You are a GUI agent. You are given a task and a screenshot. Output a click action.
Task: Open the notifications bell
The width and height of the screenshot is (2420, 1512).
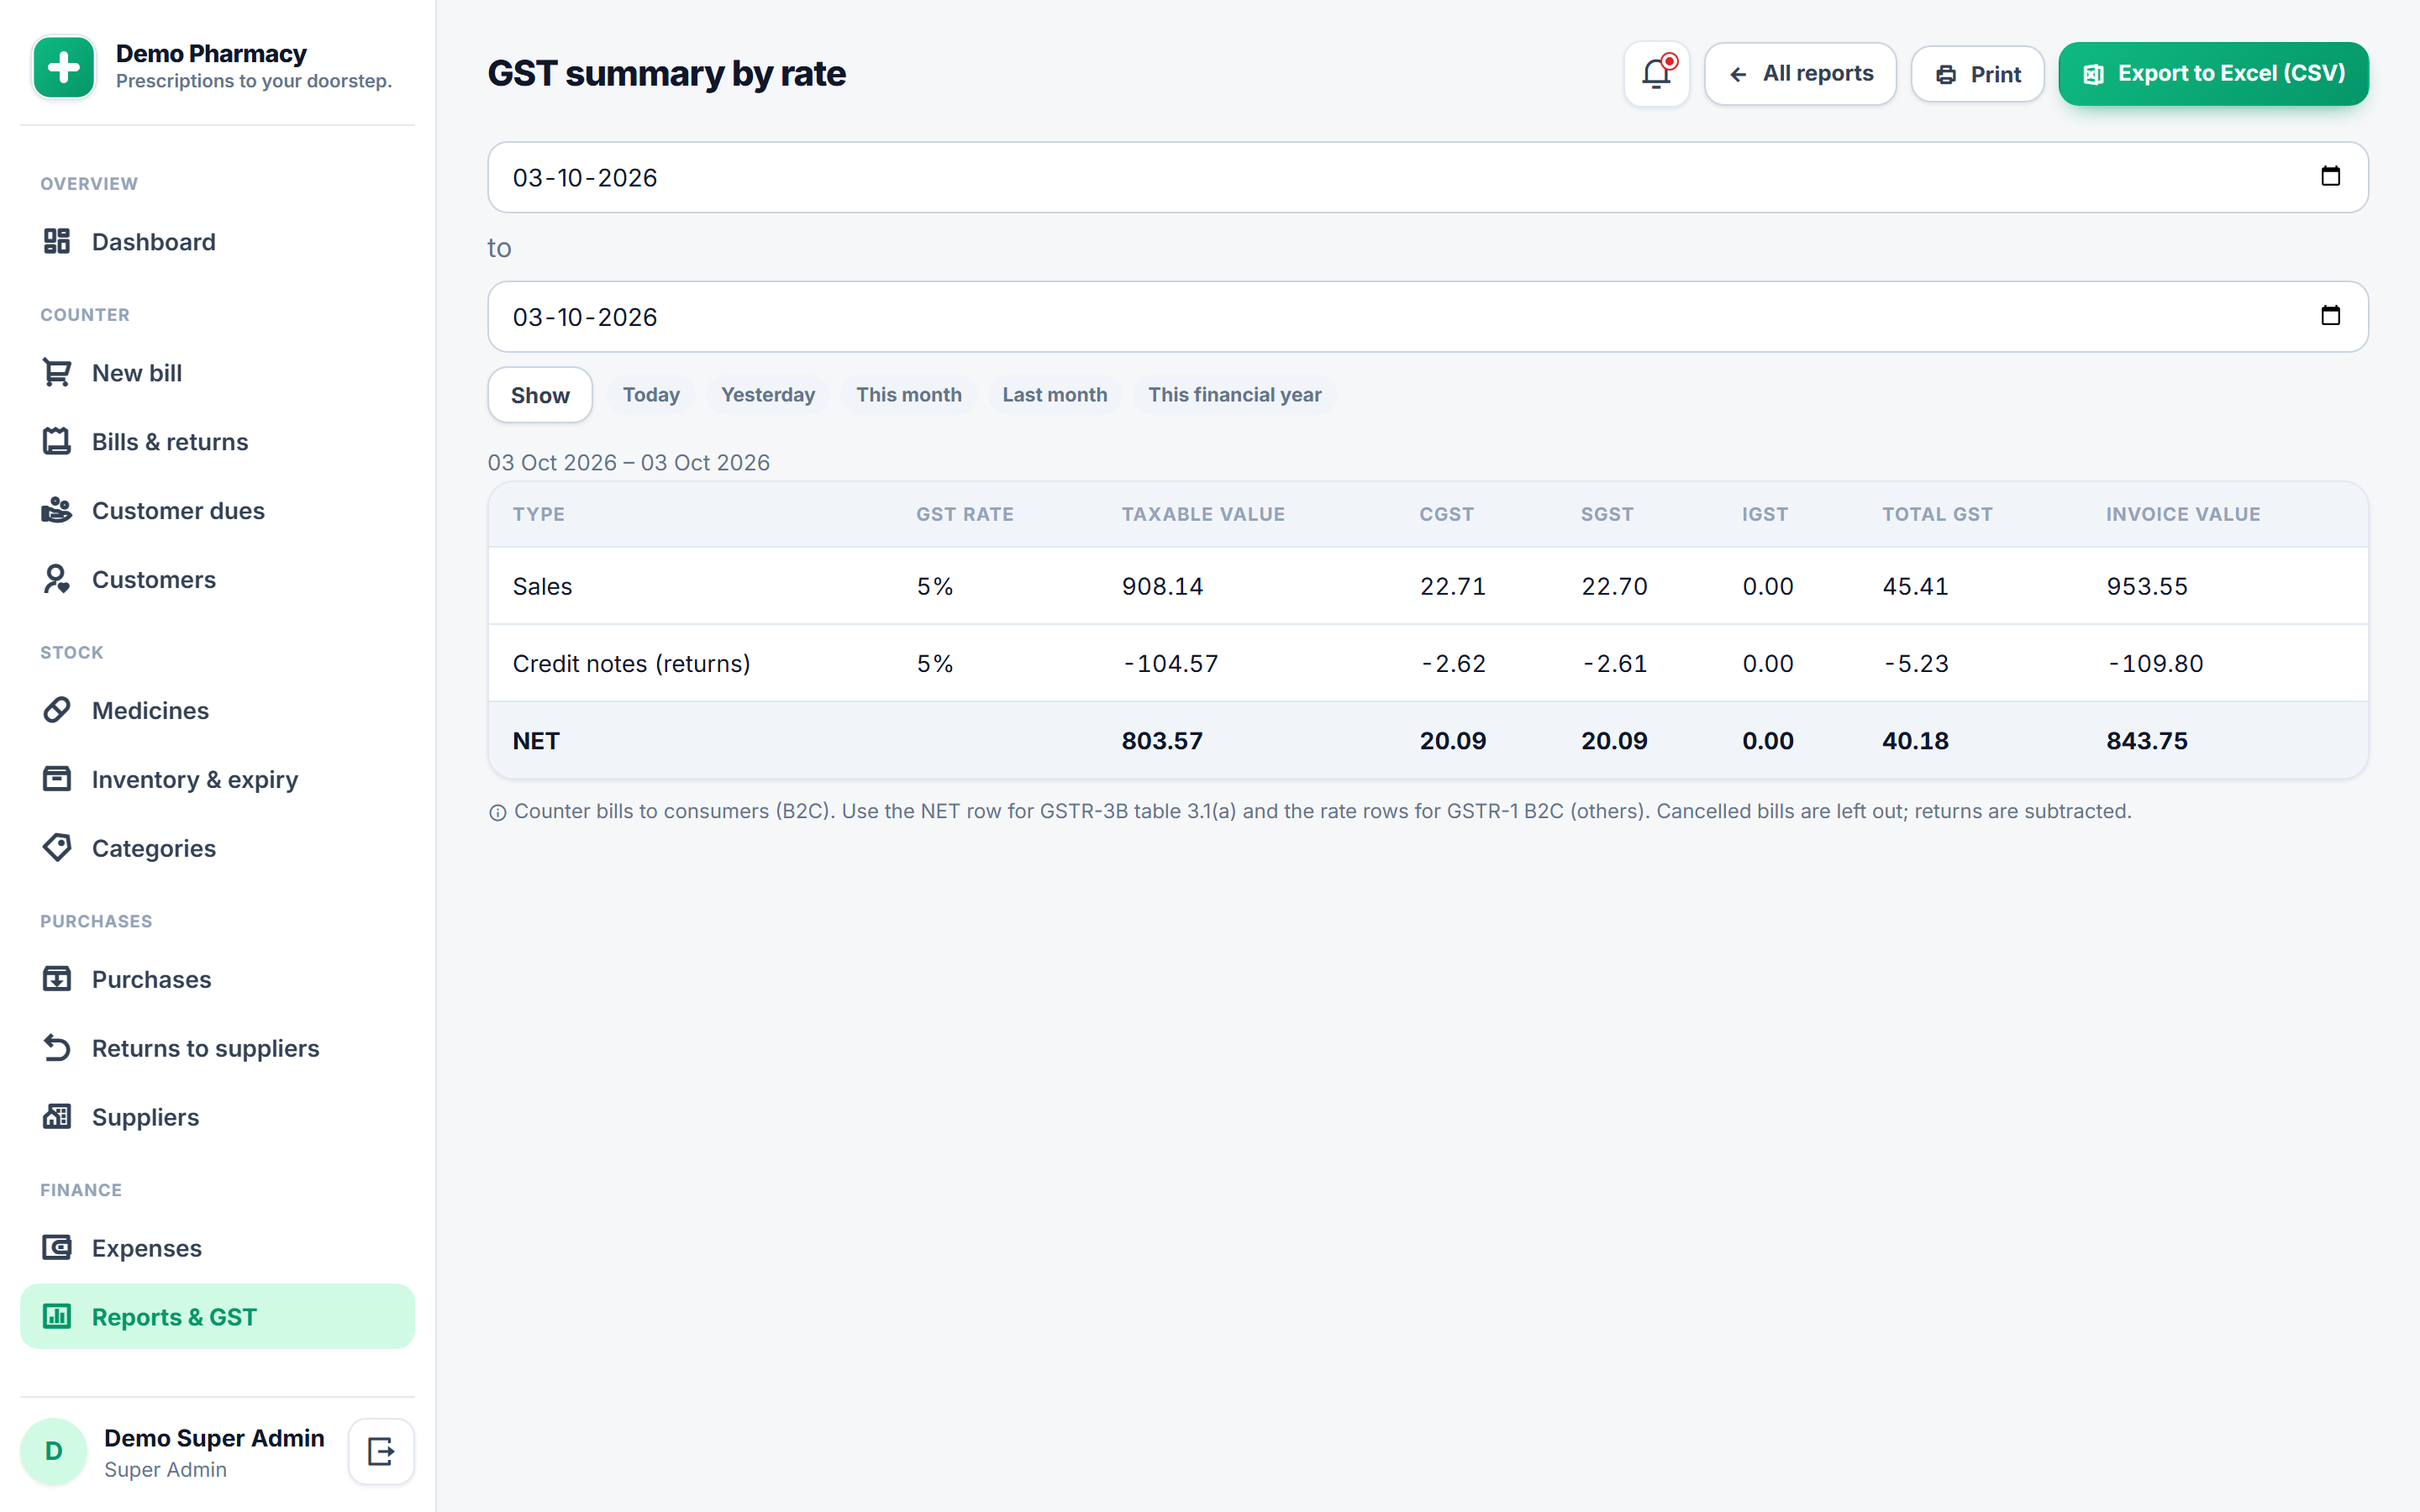[1656, 74]
